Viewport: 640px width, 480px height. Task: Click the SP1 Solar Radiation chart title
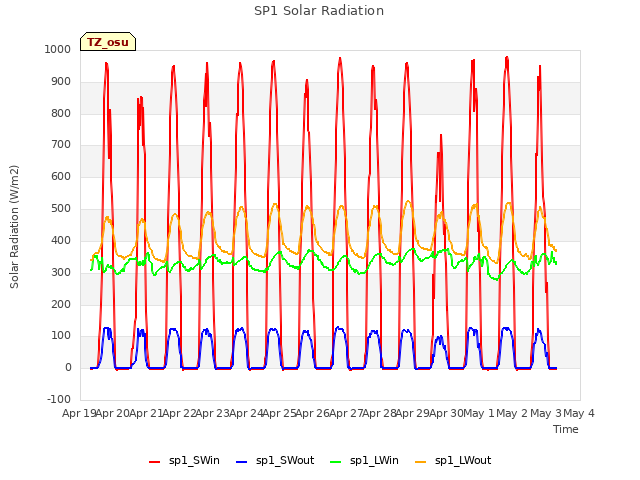319,11
